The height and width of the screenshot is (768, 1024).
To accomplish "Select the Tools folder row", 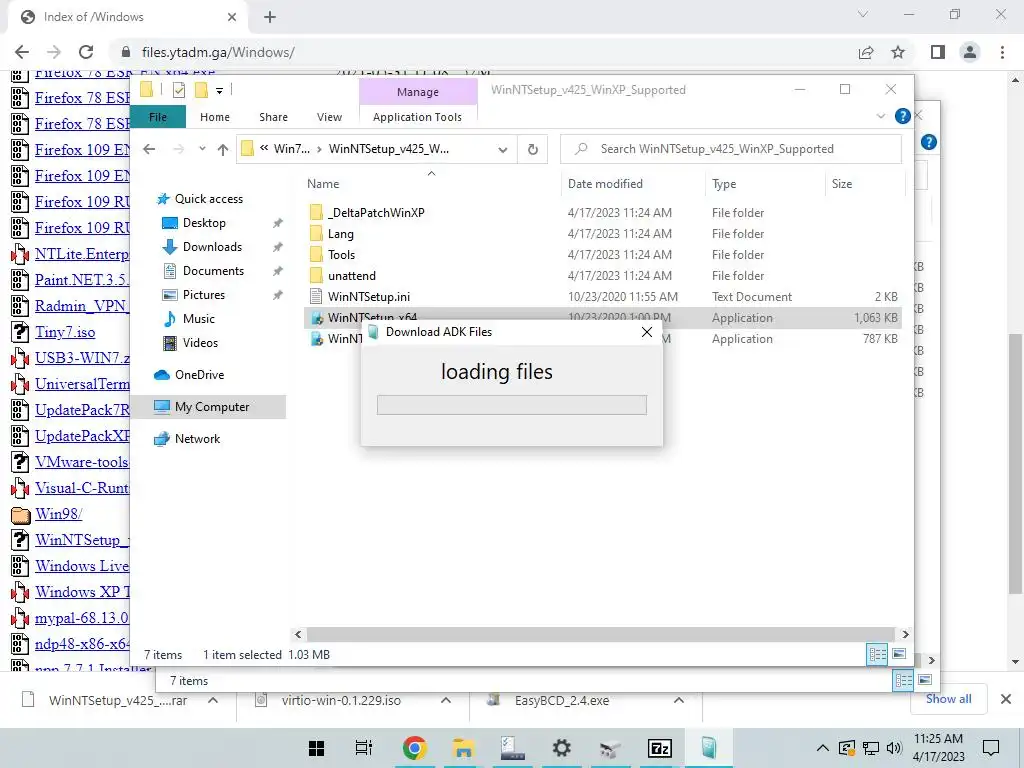I will [x=604, y=255].
